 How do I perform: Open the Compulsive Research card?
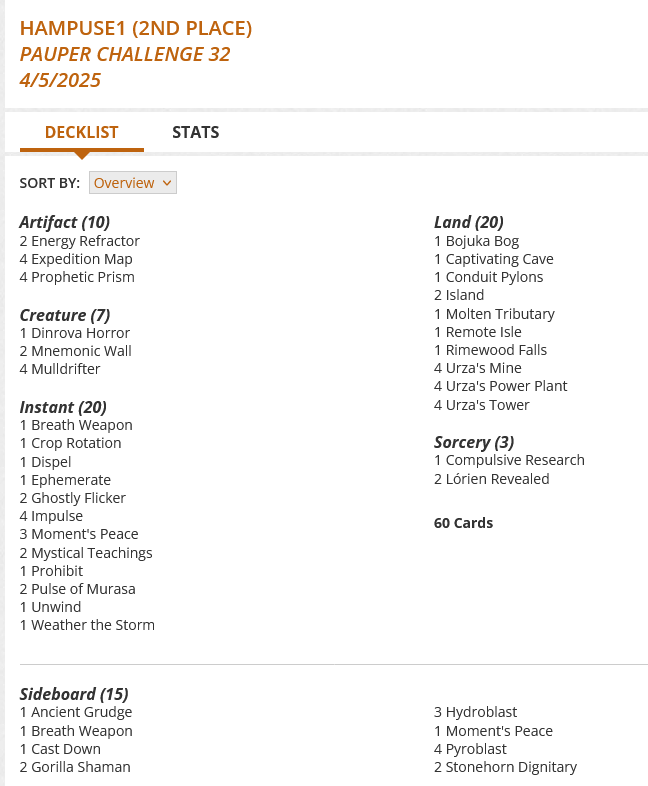[515, 460]
